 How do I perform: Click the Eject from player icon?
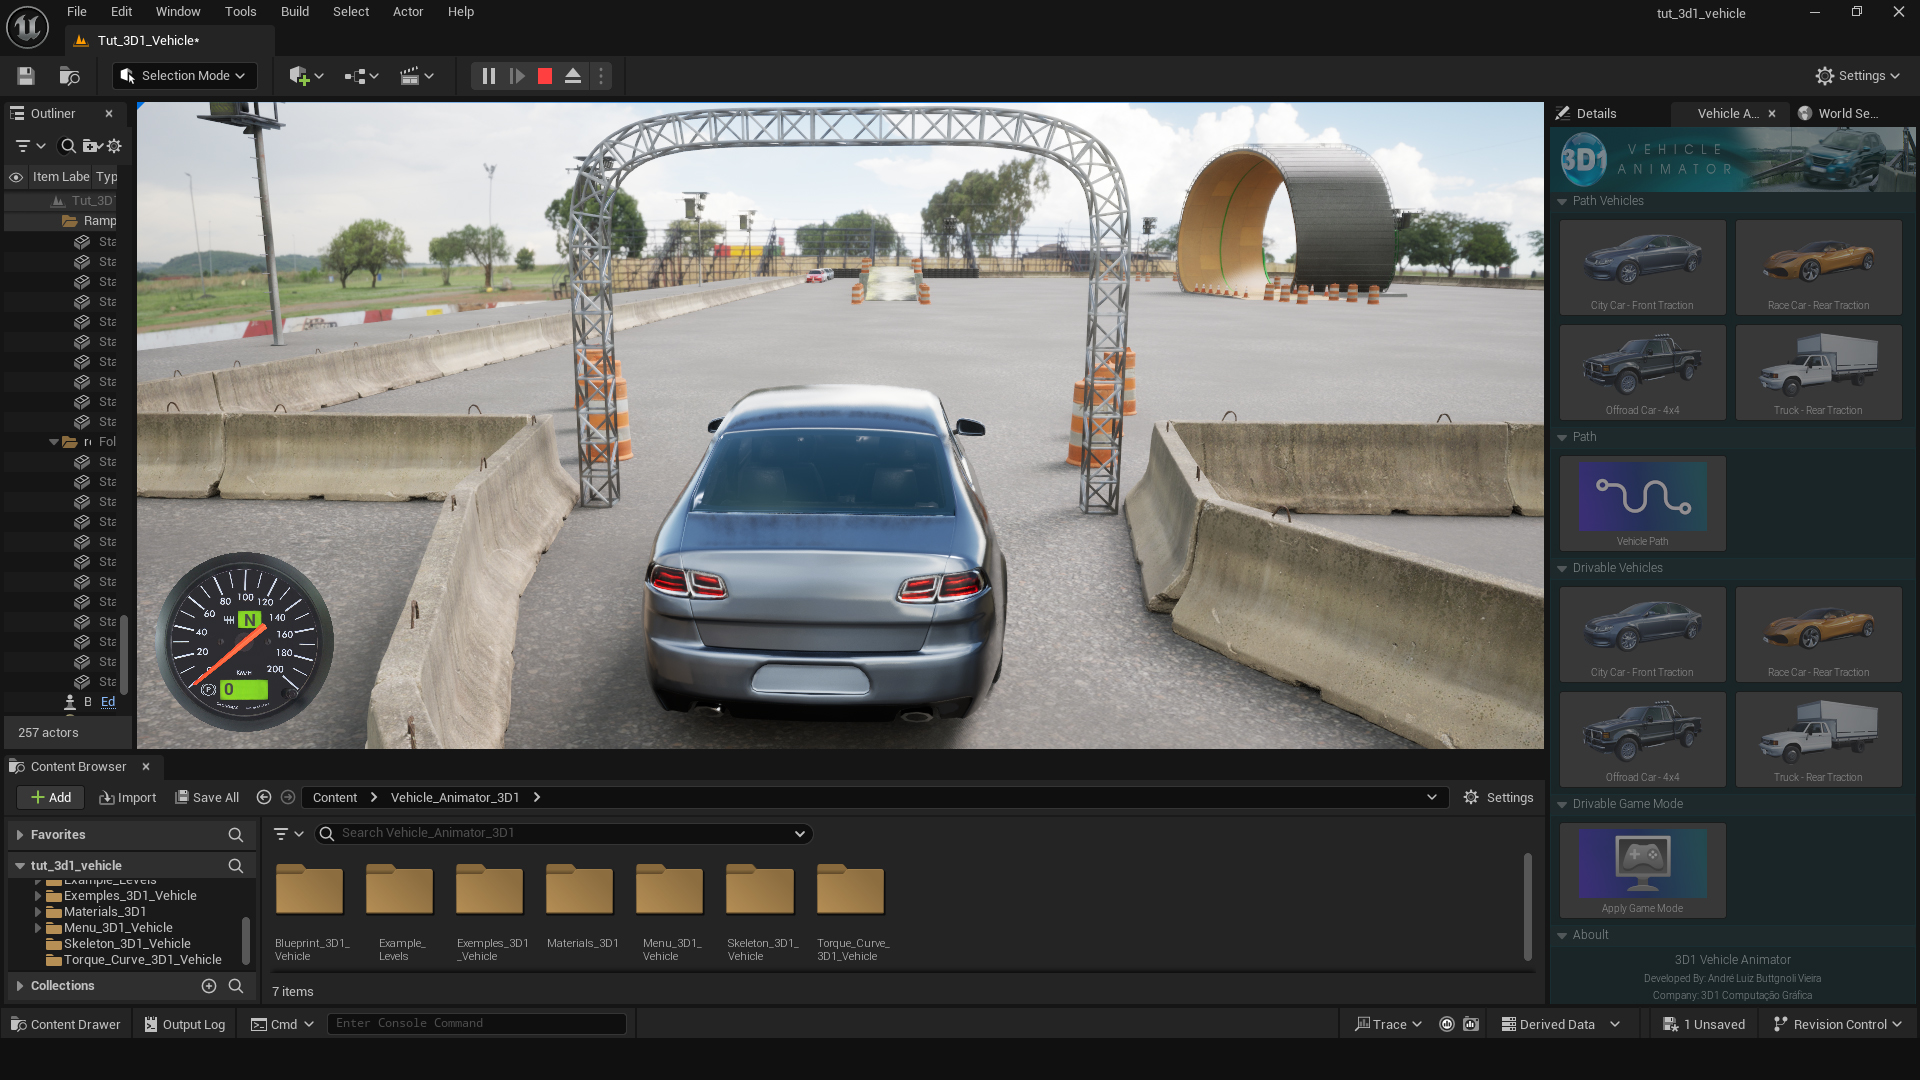pos(573,76)
